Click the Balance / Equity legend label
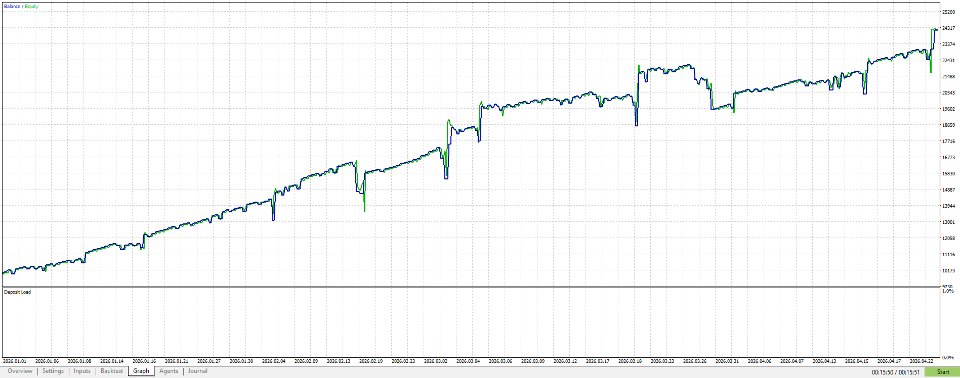The width and height of the screenshot is (960, 378). tap(20, 6)
